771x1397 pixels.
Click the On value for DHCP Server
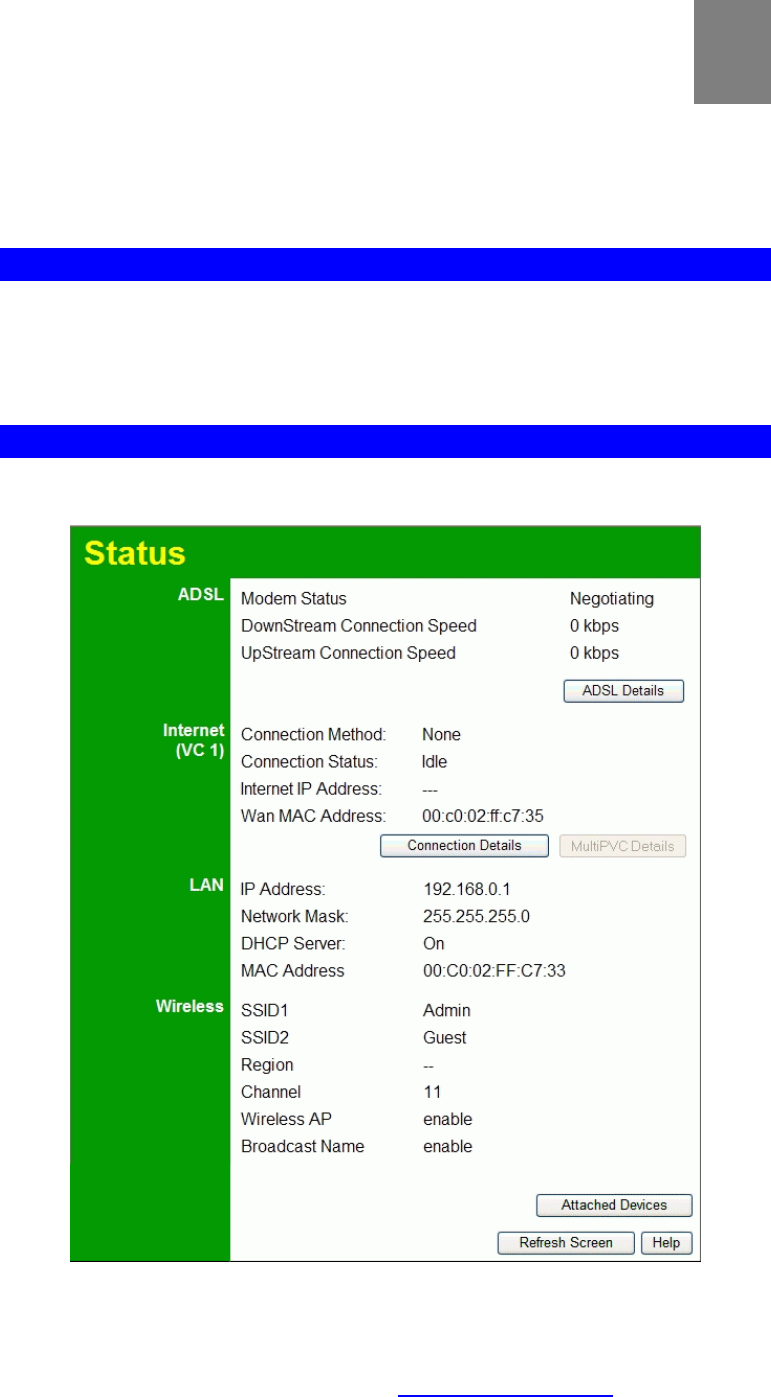(x=434, y=943)
